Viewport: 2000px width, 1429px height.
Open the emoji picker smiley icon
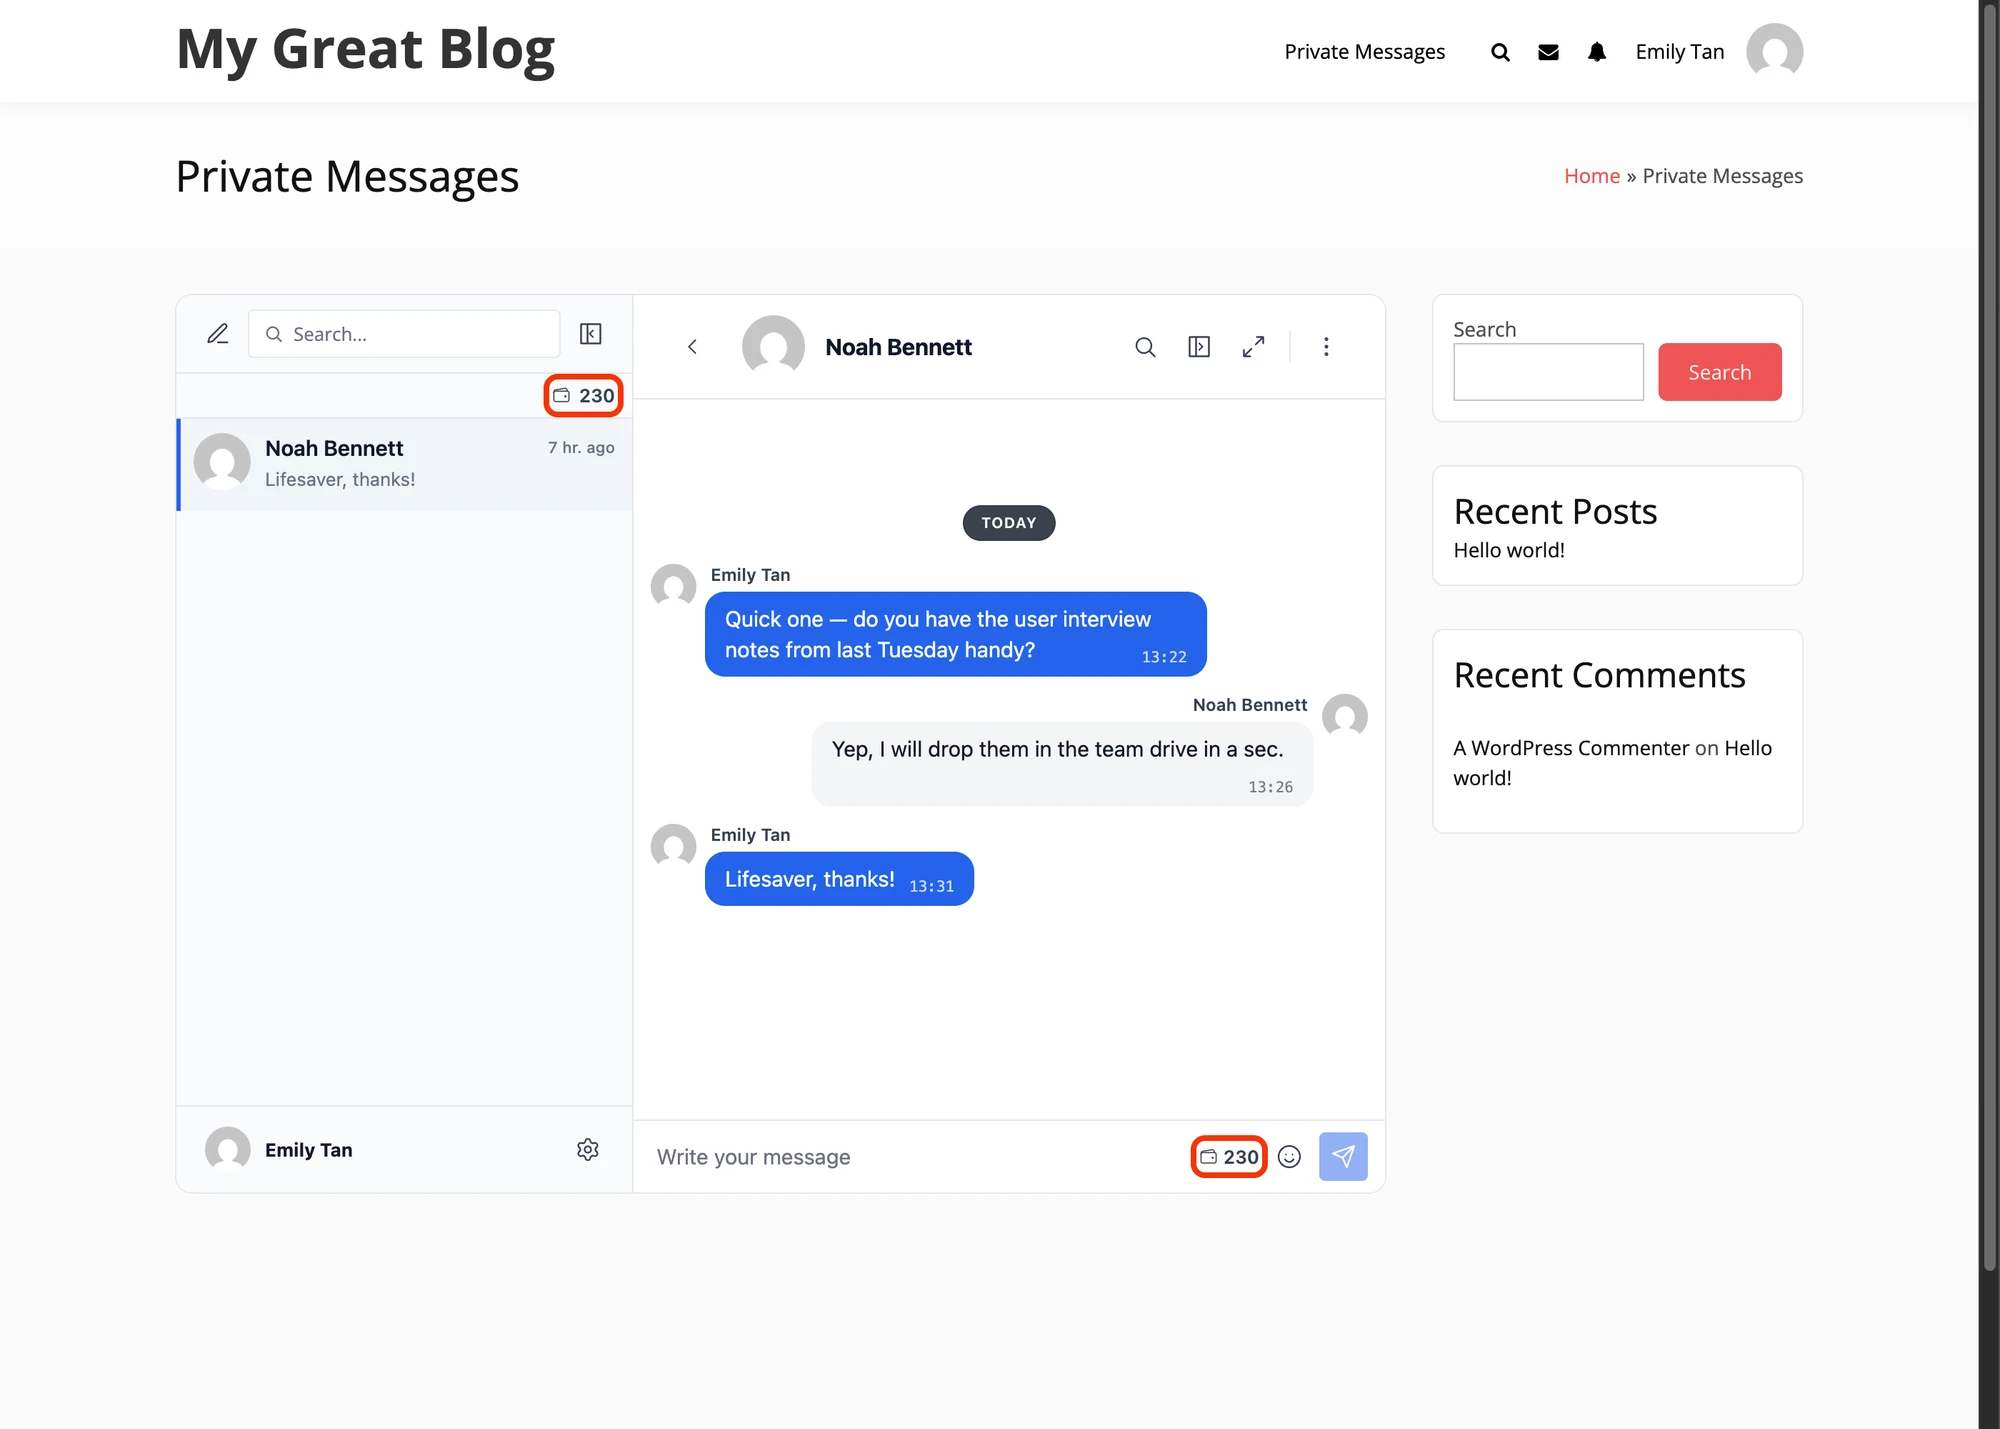[x=1290, y=1157]
